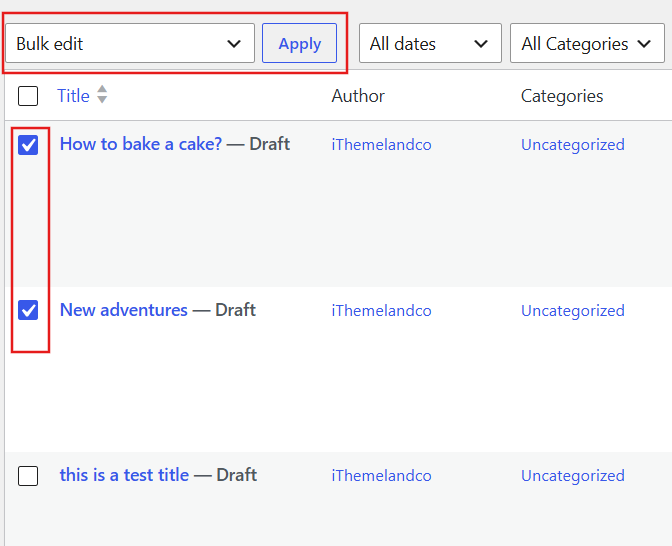Open the 'this is a test title' post
The width and height of the screenshot is (672, 546).
pyautogui.click(x=124, y=475)
